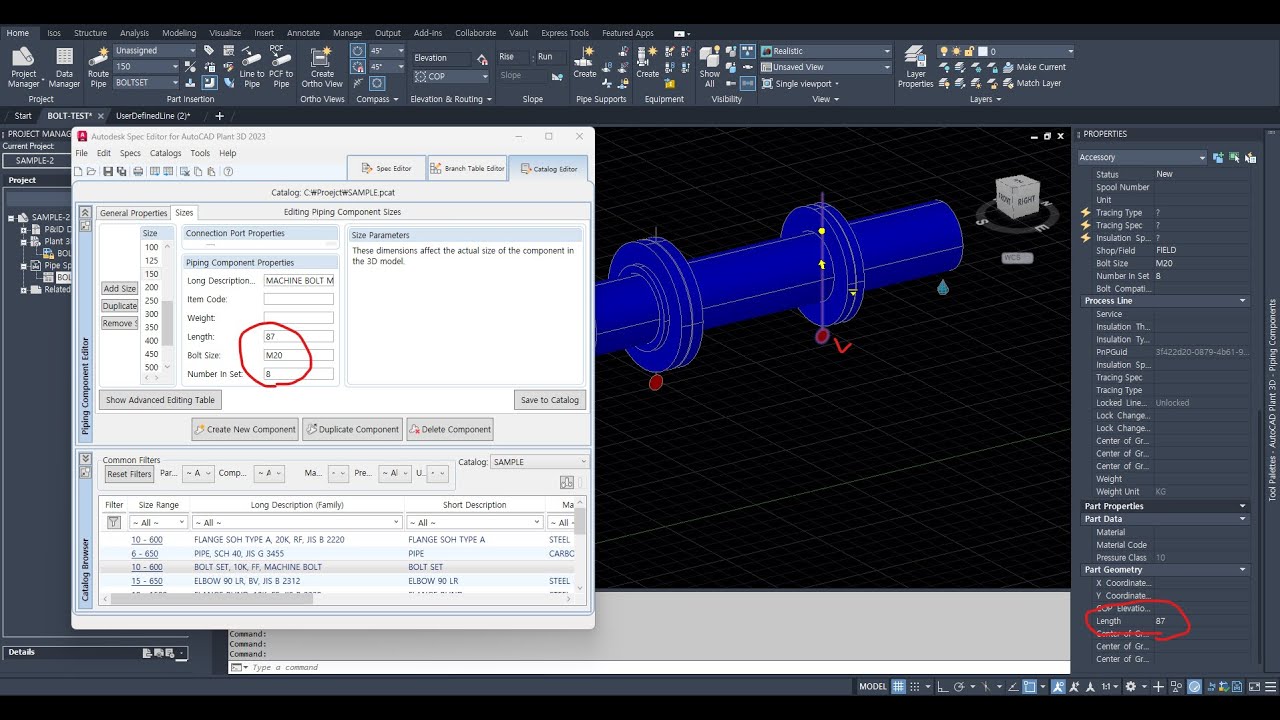Click Help icon in Spec Editor toolbar
Screen dimensions: 1280x720
tap(228, 171)
